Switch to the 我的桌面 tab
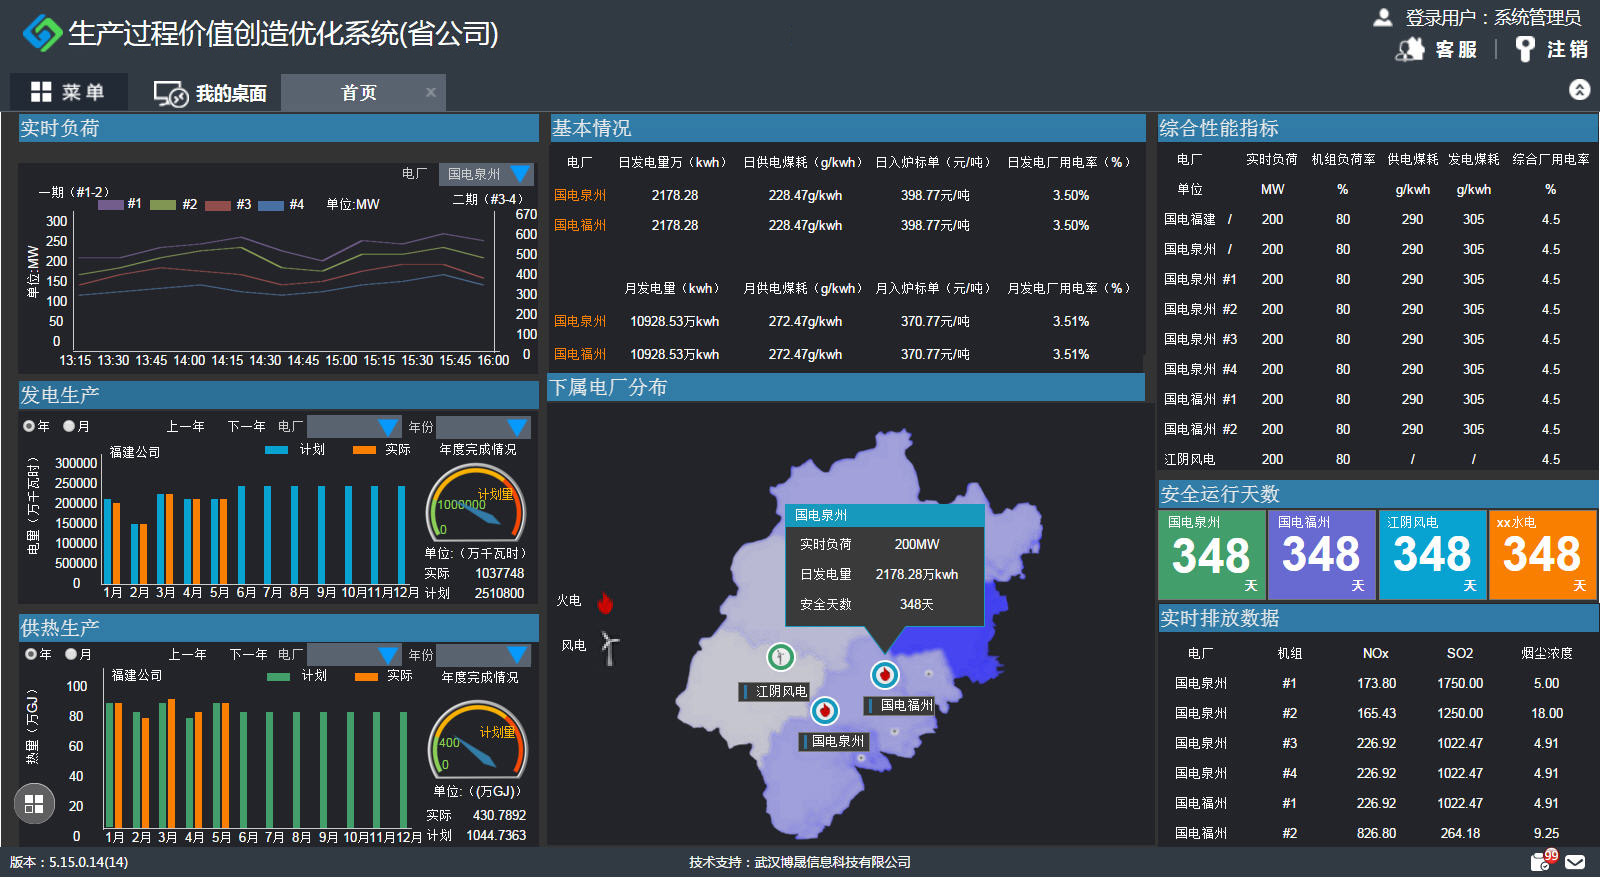This screenshot has width=1600, height=878. pyautogui.click(x=210, y=93)
